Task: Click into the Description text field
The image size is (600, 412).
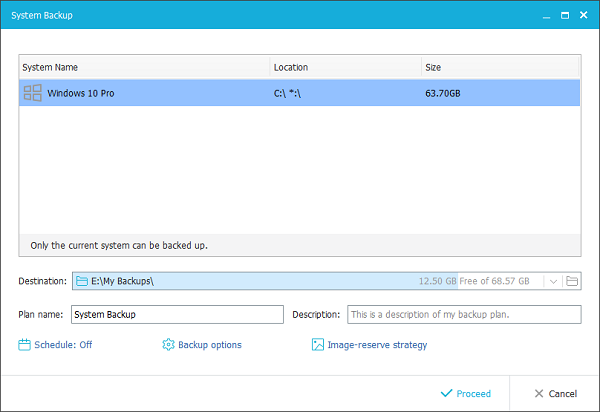Action: coord(464,314)
